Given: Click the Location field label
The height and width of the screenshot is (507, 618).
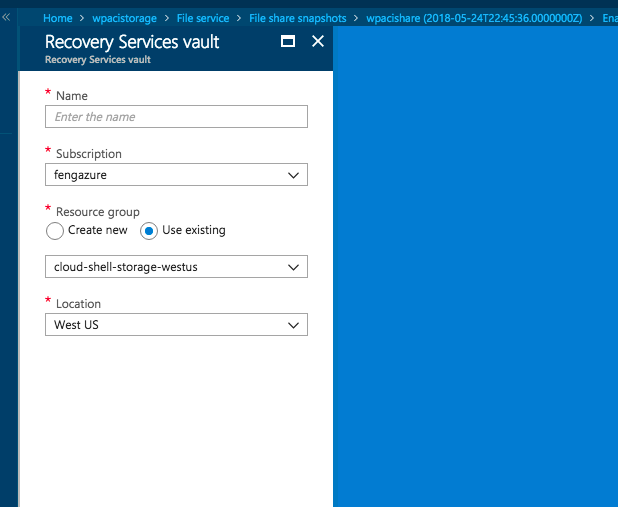Looking at the screenshot, I should (x=78, y=304).
